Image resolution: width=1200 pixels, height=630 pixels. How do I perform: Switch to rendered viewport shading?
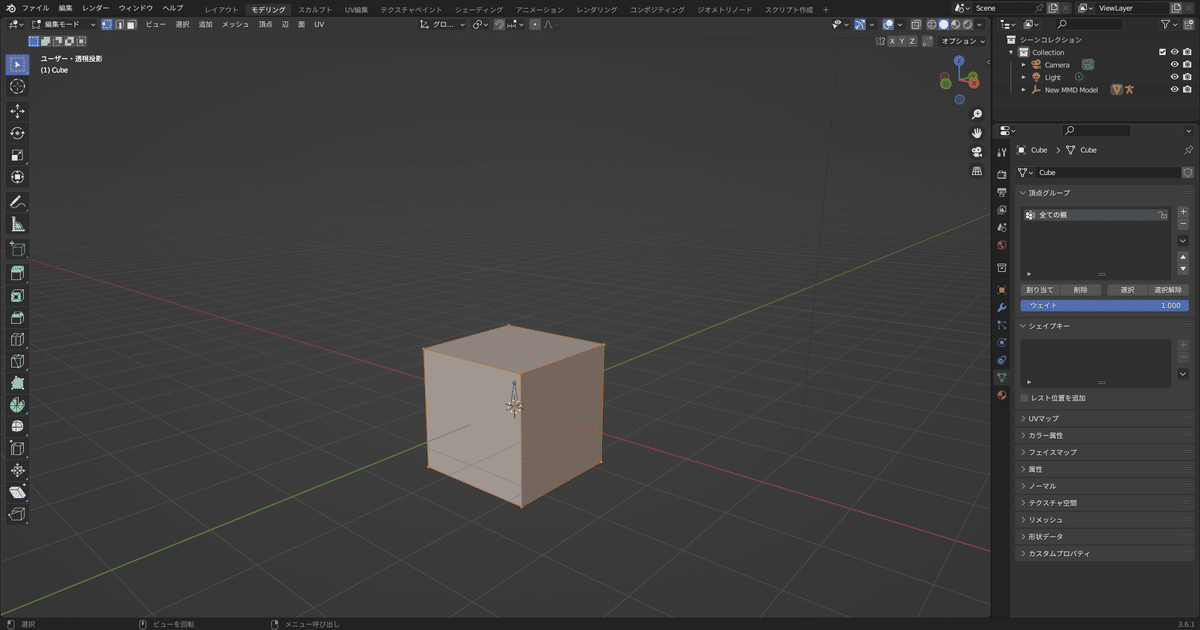(967, 24)
